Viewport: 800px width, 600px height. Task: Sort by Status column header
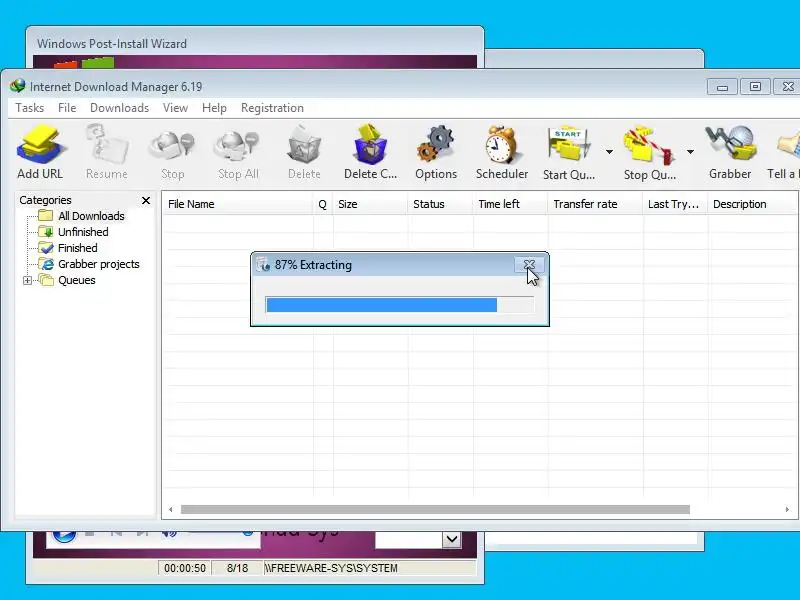[x=440, y=204]
